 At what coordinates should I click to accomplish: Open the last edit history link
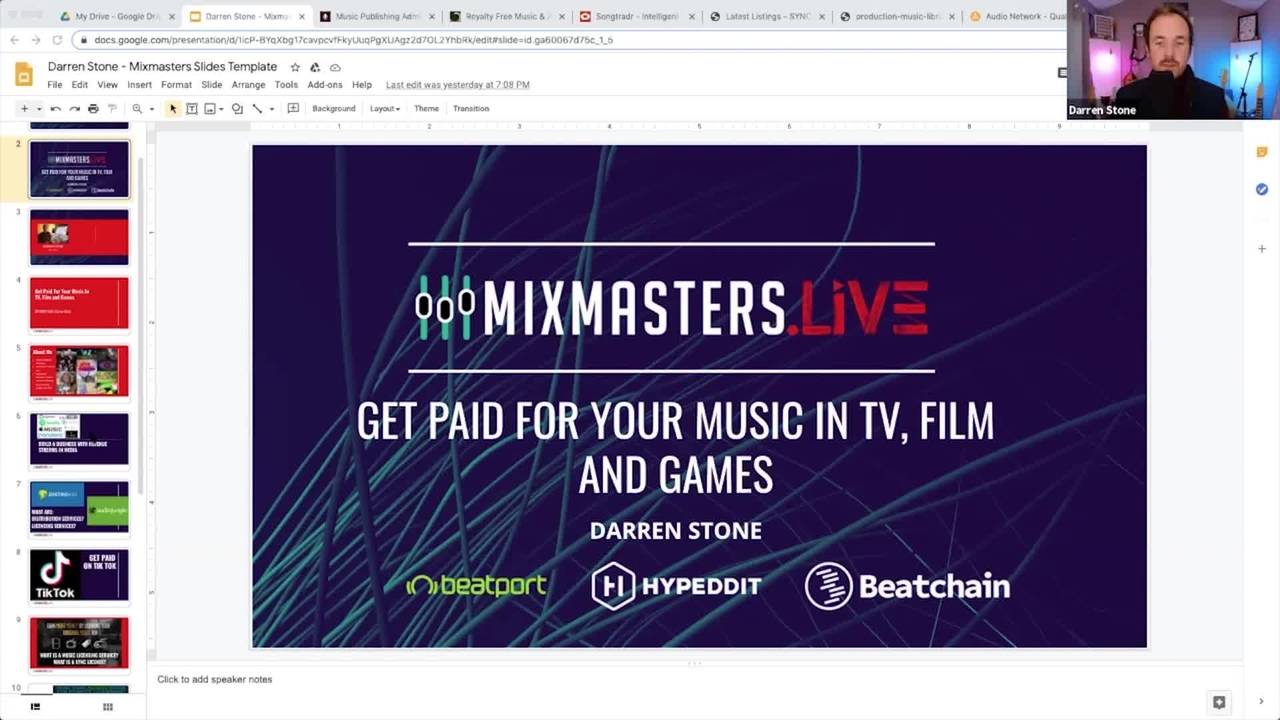click(458, 85)
